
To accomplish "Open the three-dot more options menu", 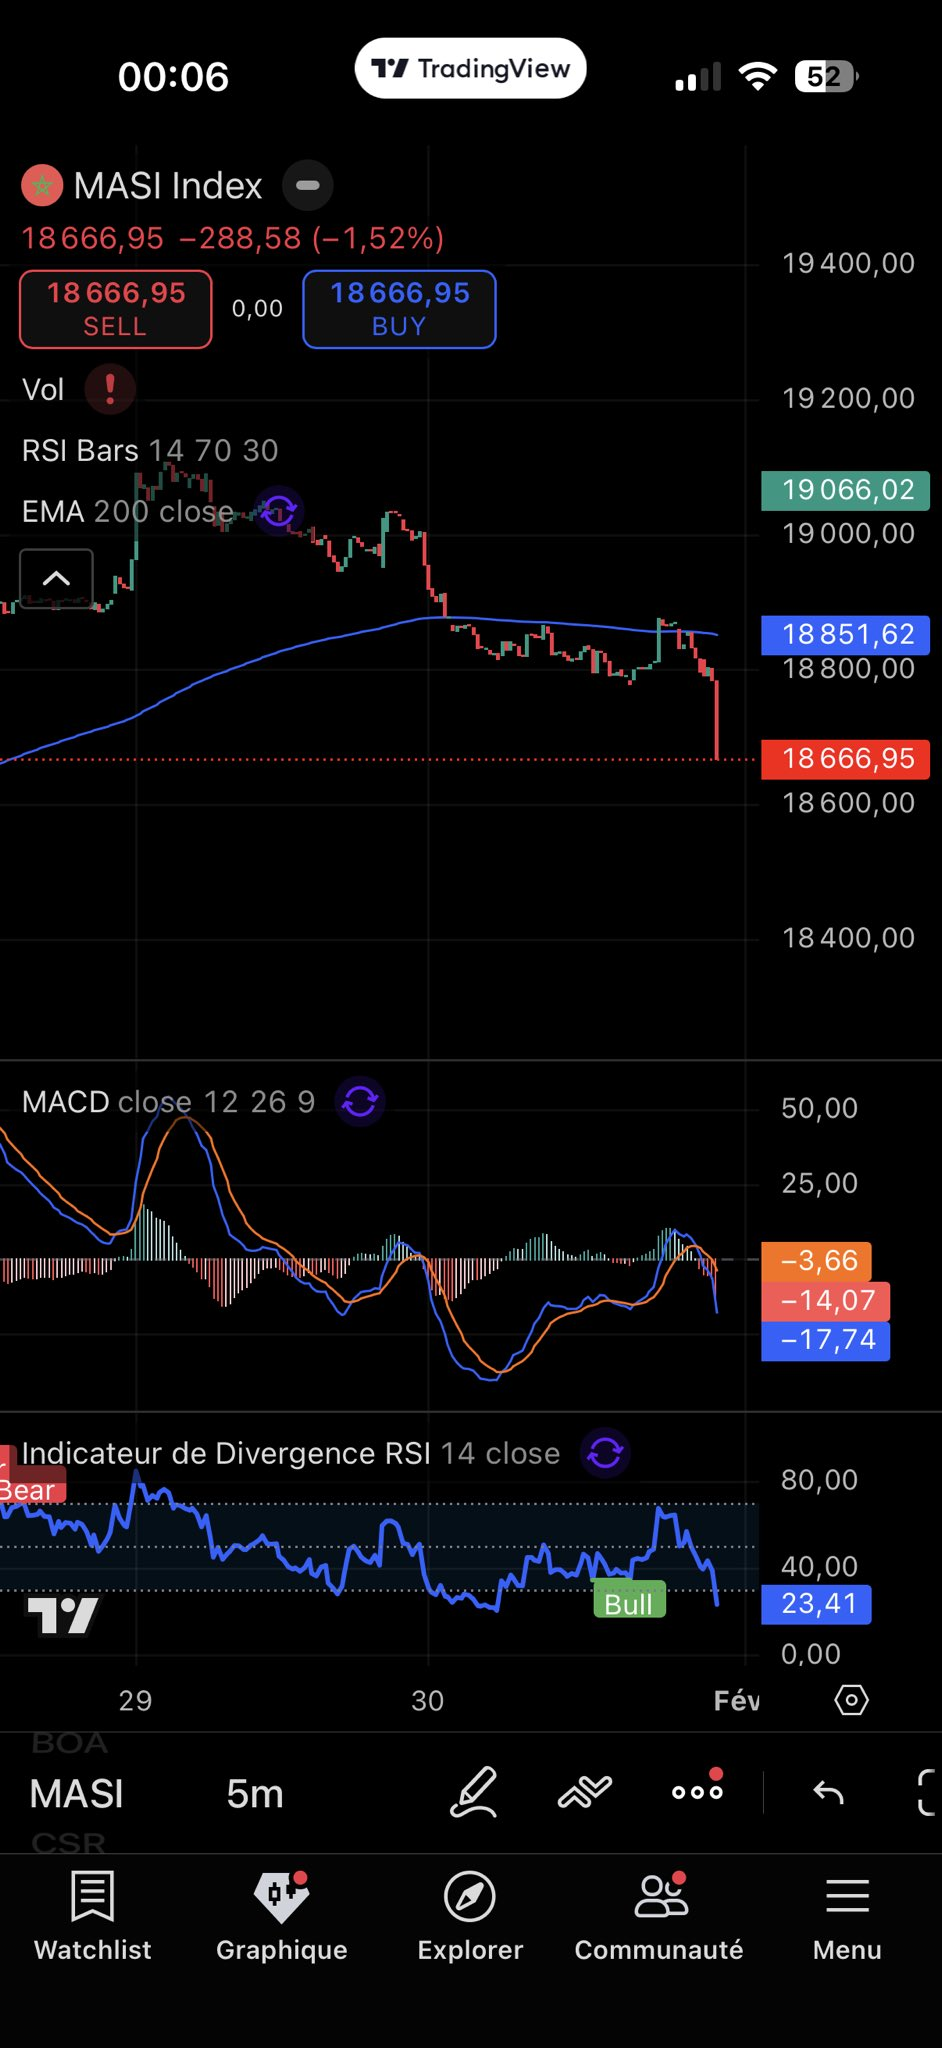I will tap(697, 1792).
